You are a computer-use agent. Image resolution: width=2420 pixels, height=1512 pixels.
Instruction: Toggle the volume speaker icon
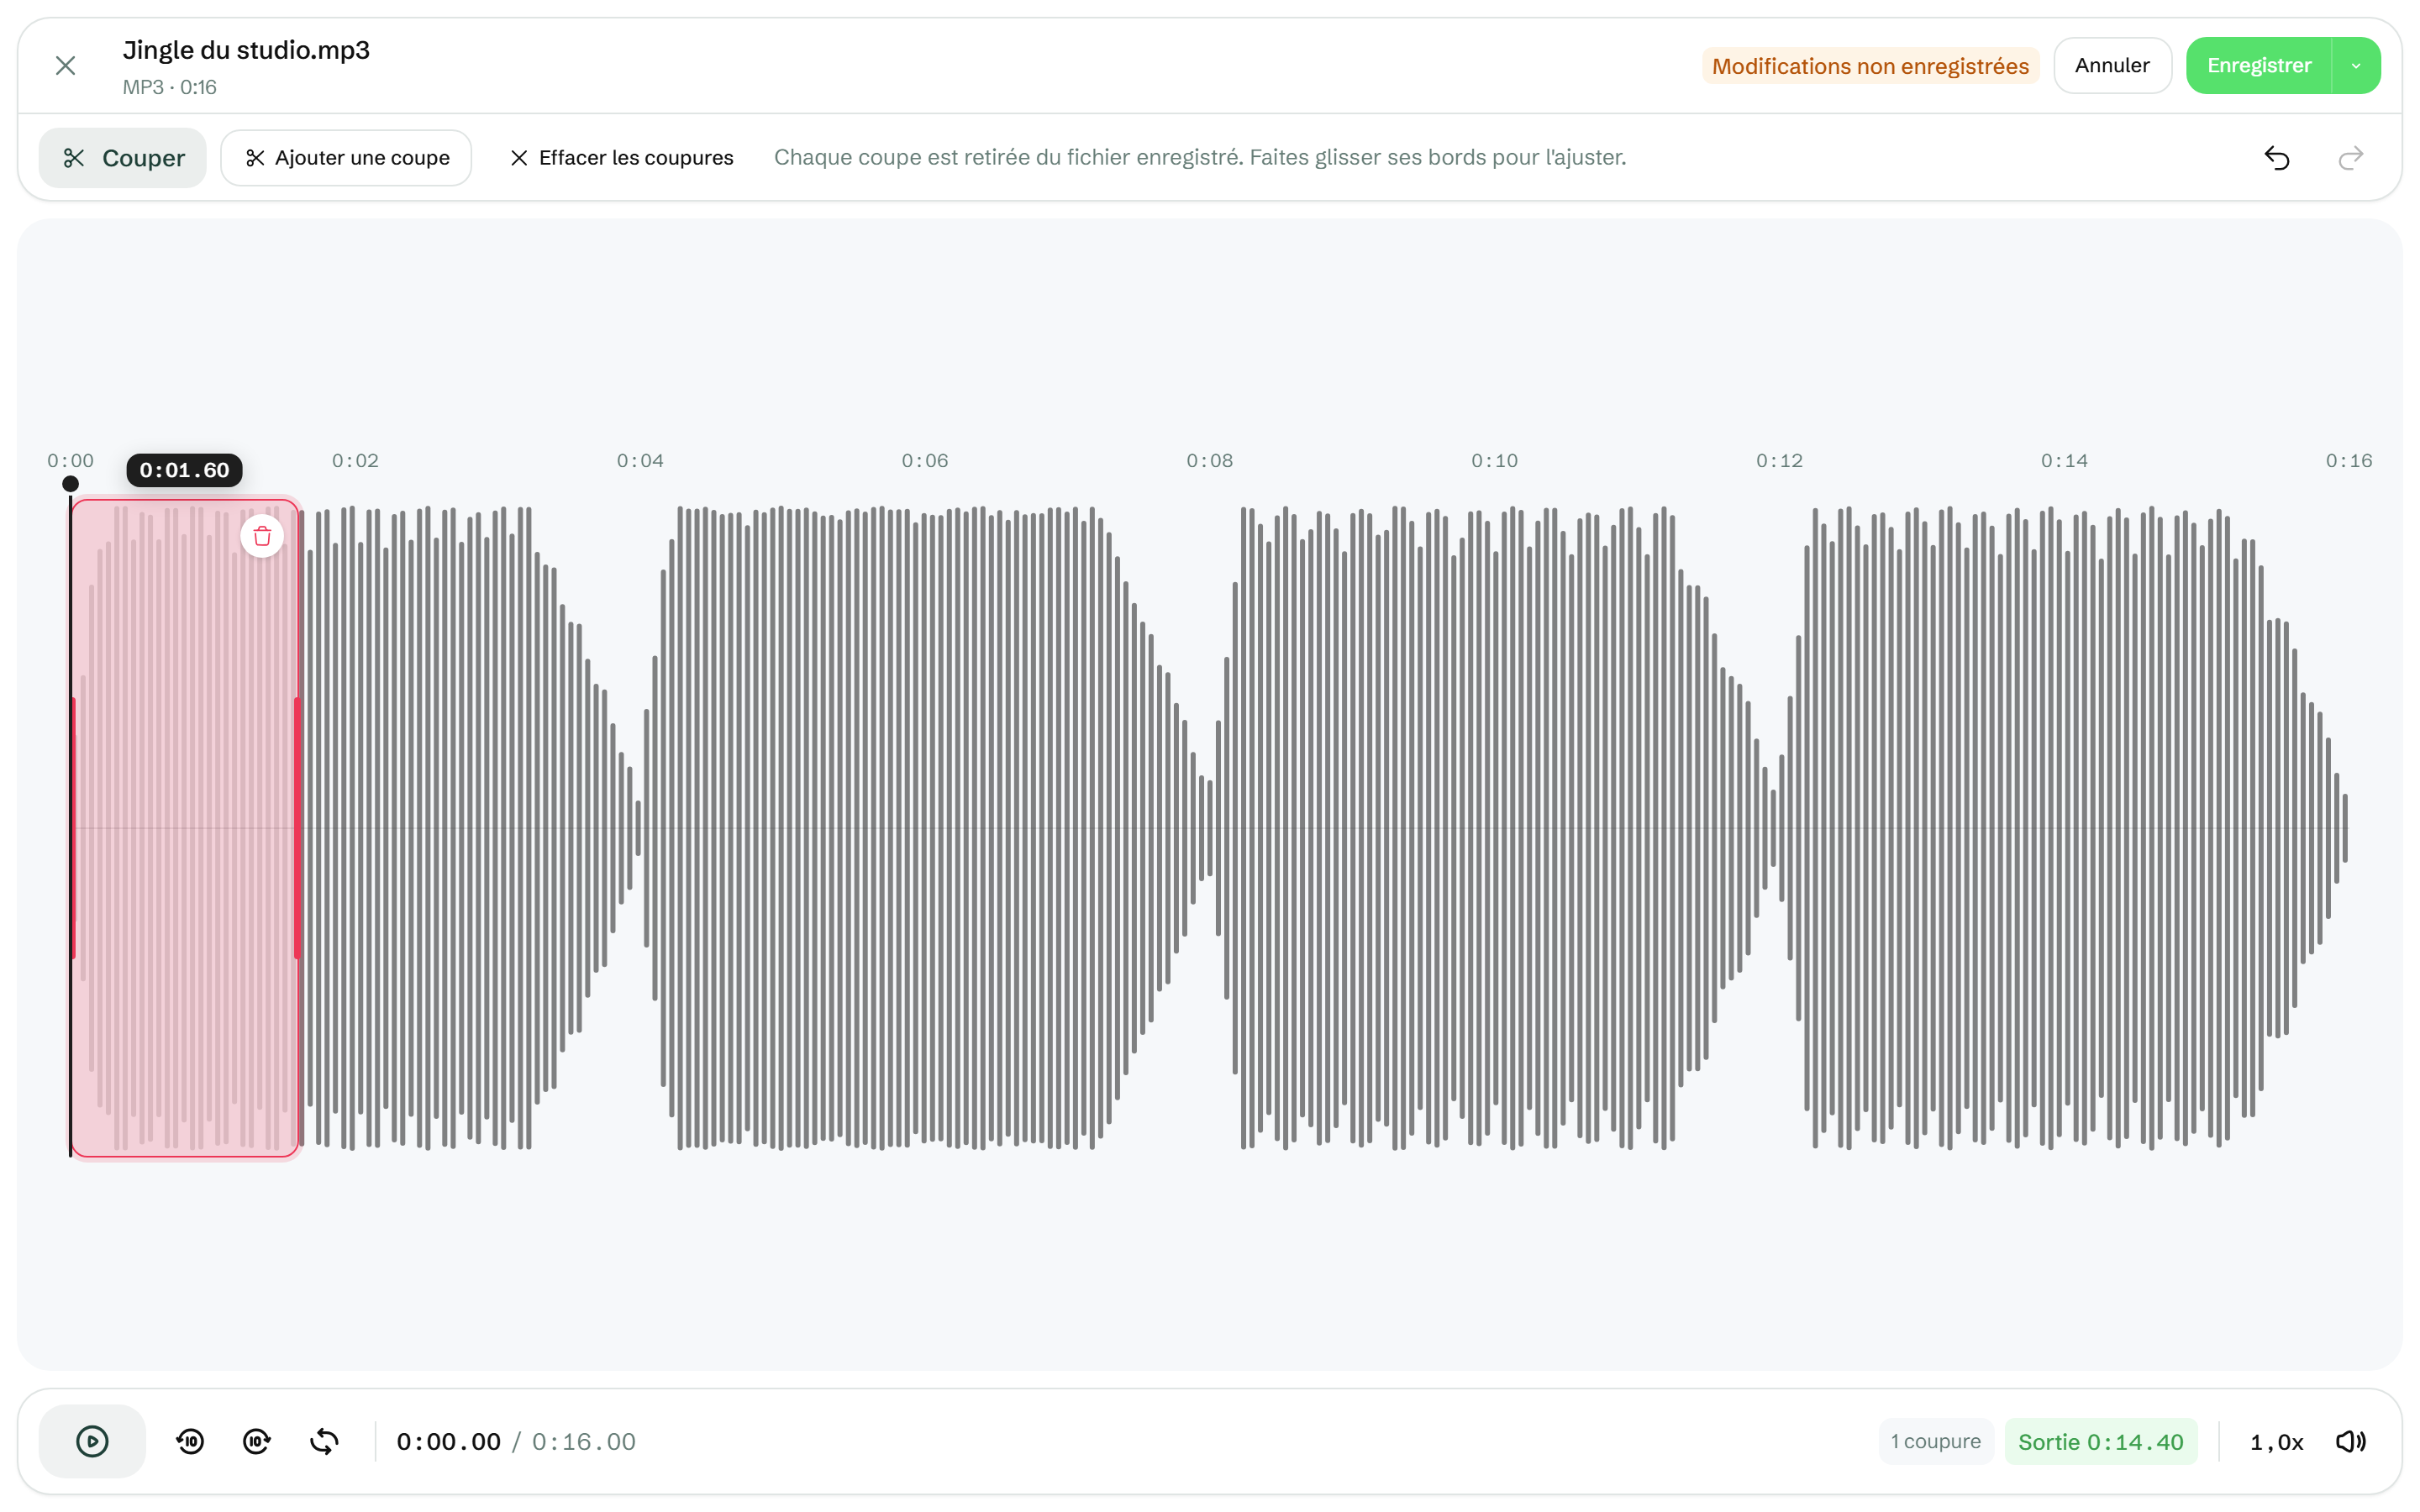tap(2351, 1441)
